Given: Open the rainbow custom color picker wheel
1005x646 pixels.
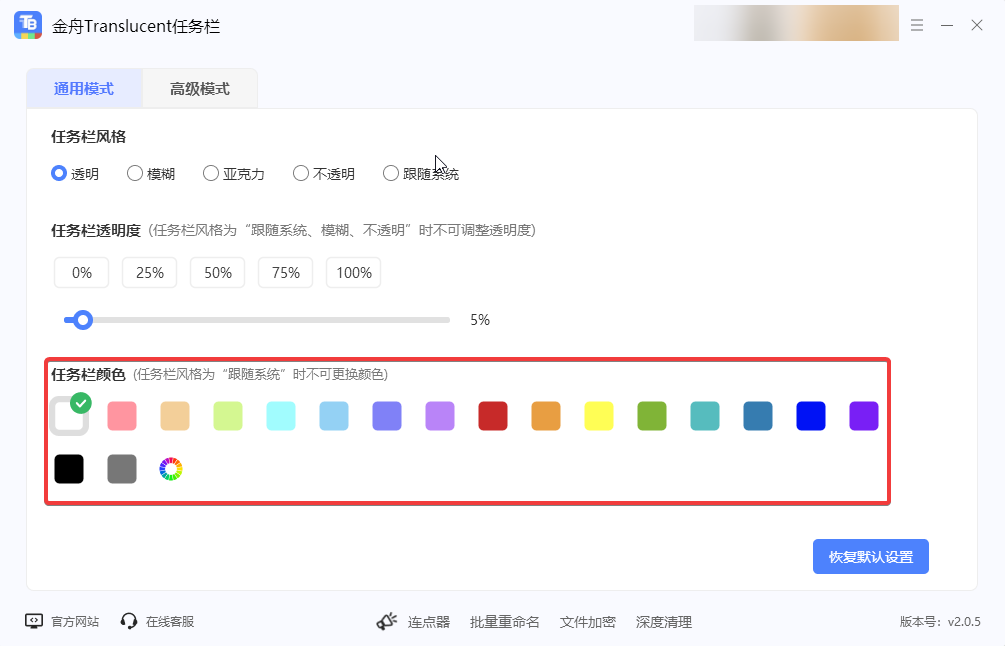Looking at the screenshot, I should [x=171, y=467].
